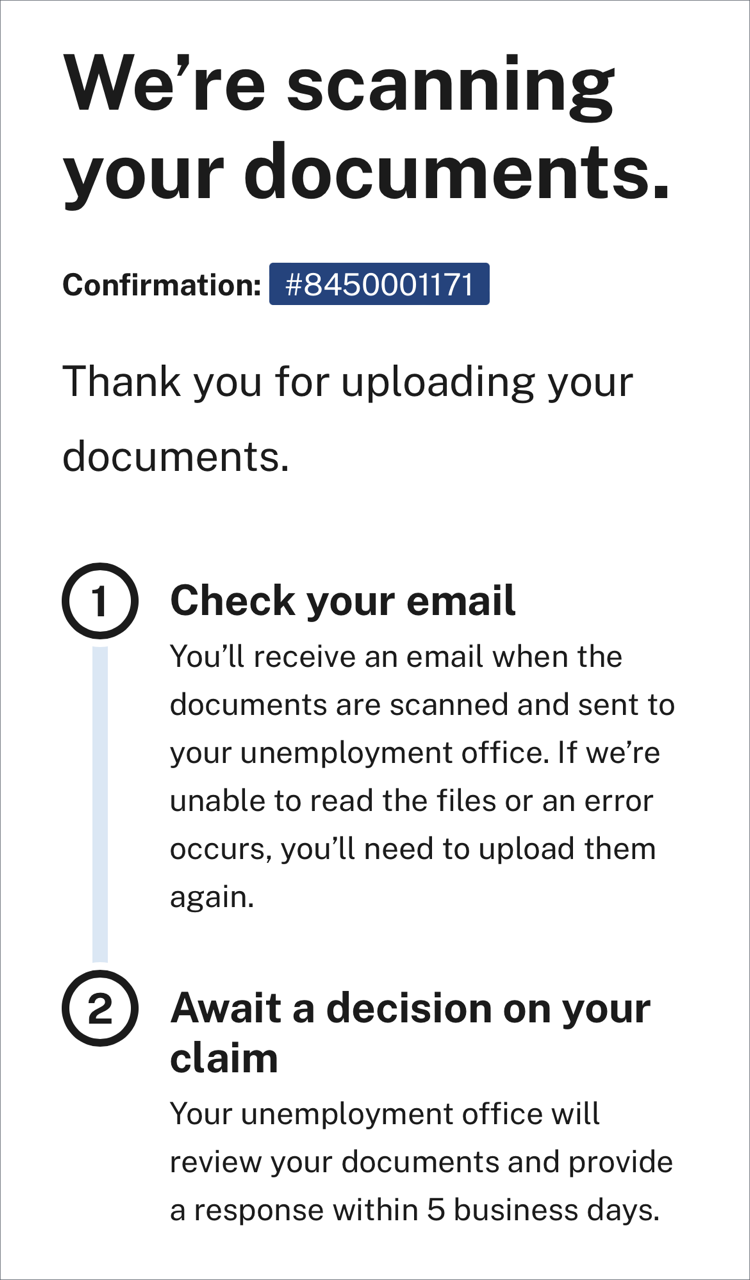
Task: Click the step 1 circle icon
Action: [99, 602]
